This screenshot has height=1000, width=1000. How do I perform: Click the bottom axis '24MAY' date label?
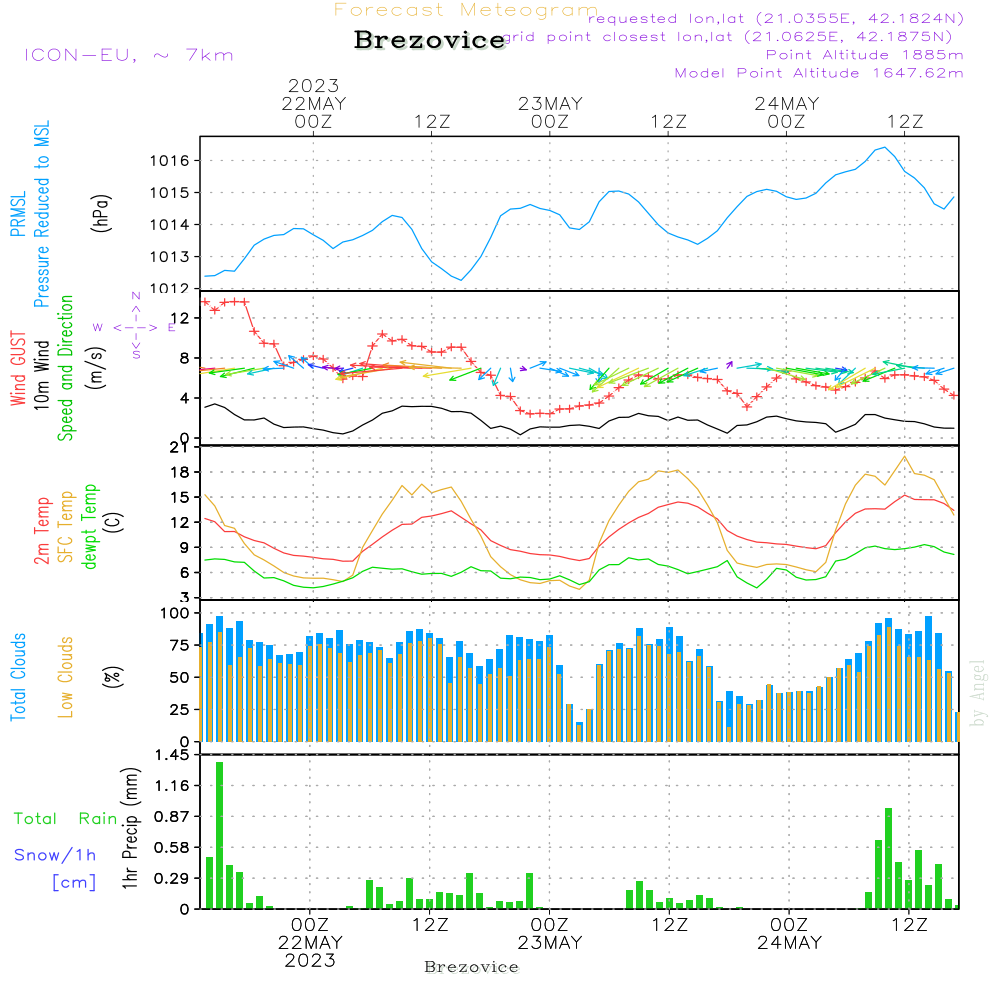click(x=790, y=943)
